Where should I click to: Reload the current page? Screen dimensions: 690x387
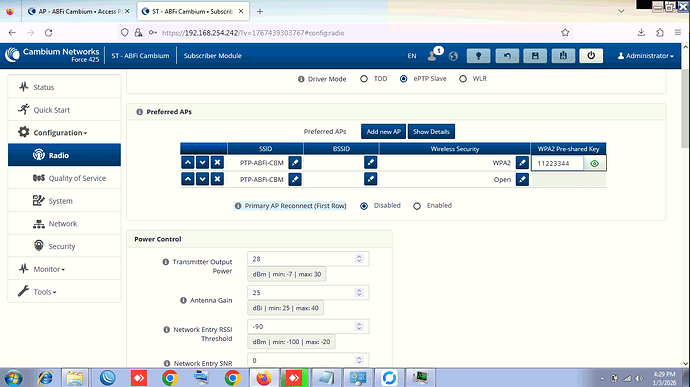(x=48, y=33)
